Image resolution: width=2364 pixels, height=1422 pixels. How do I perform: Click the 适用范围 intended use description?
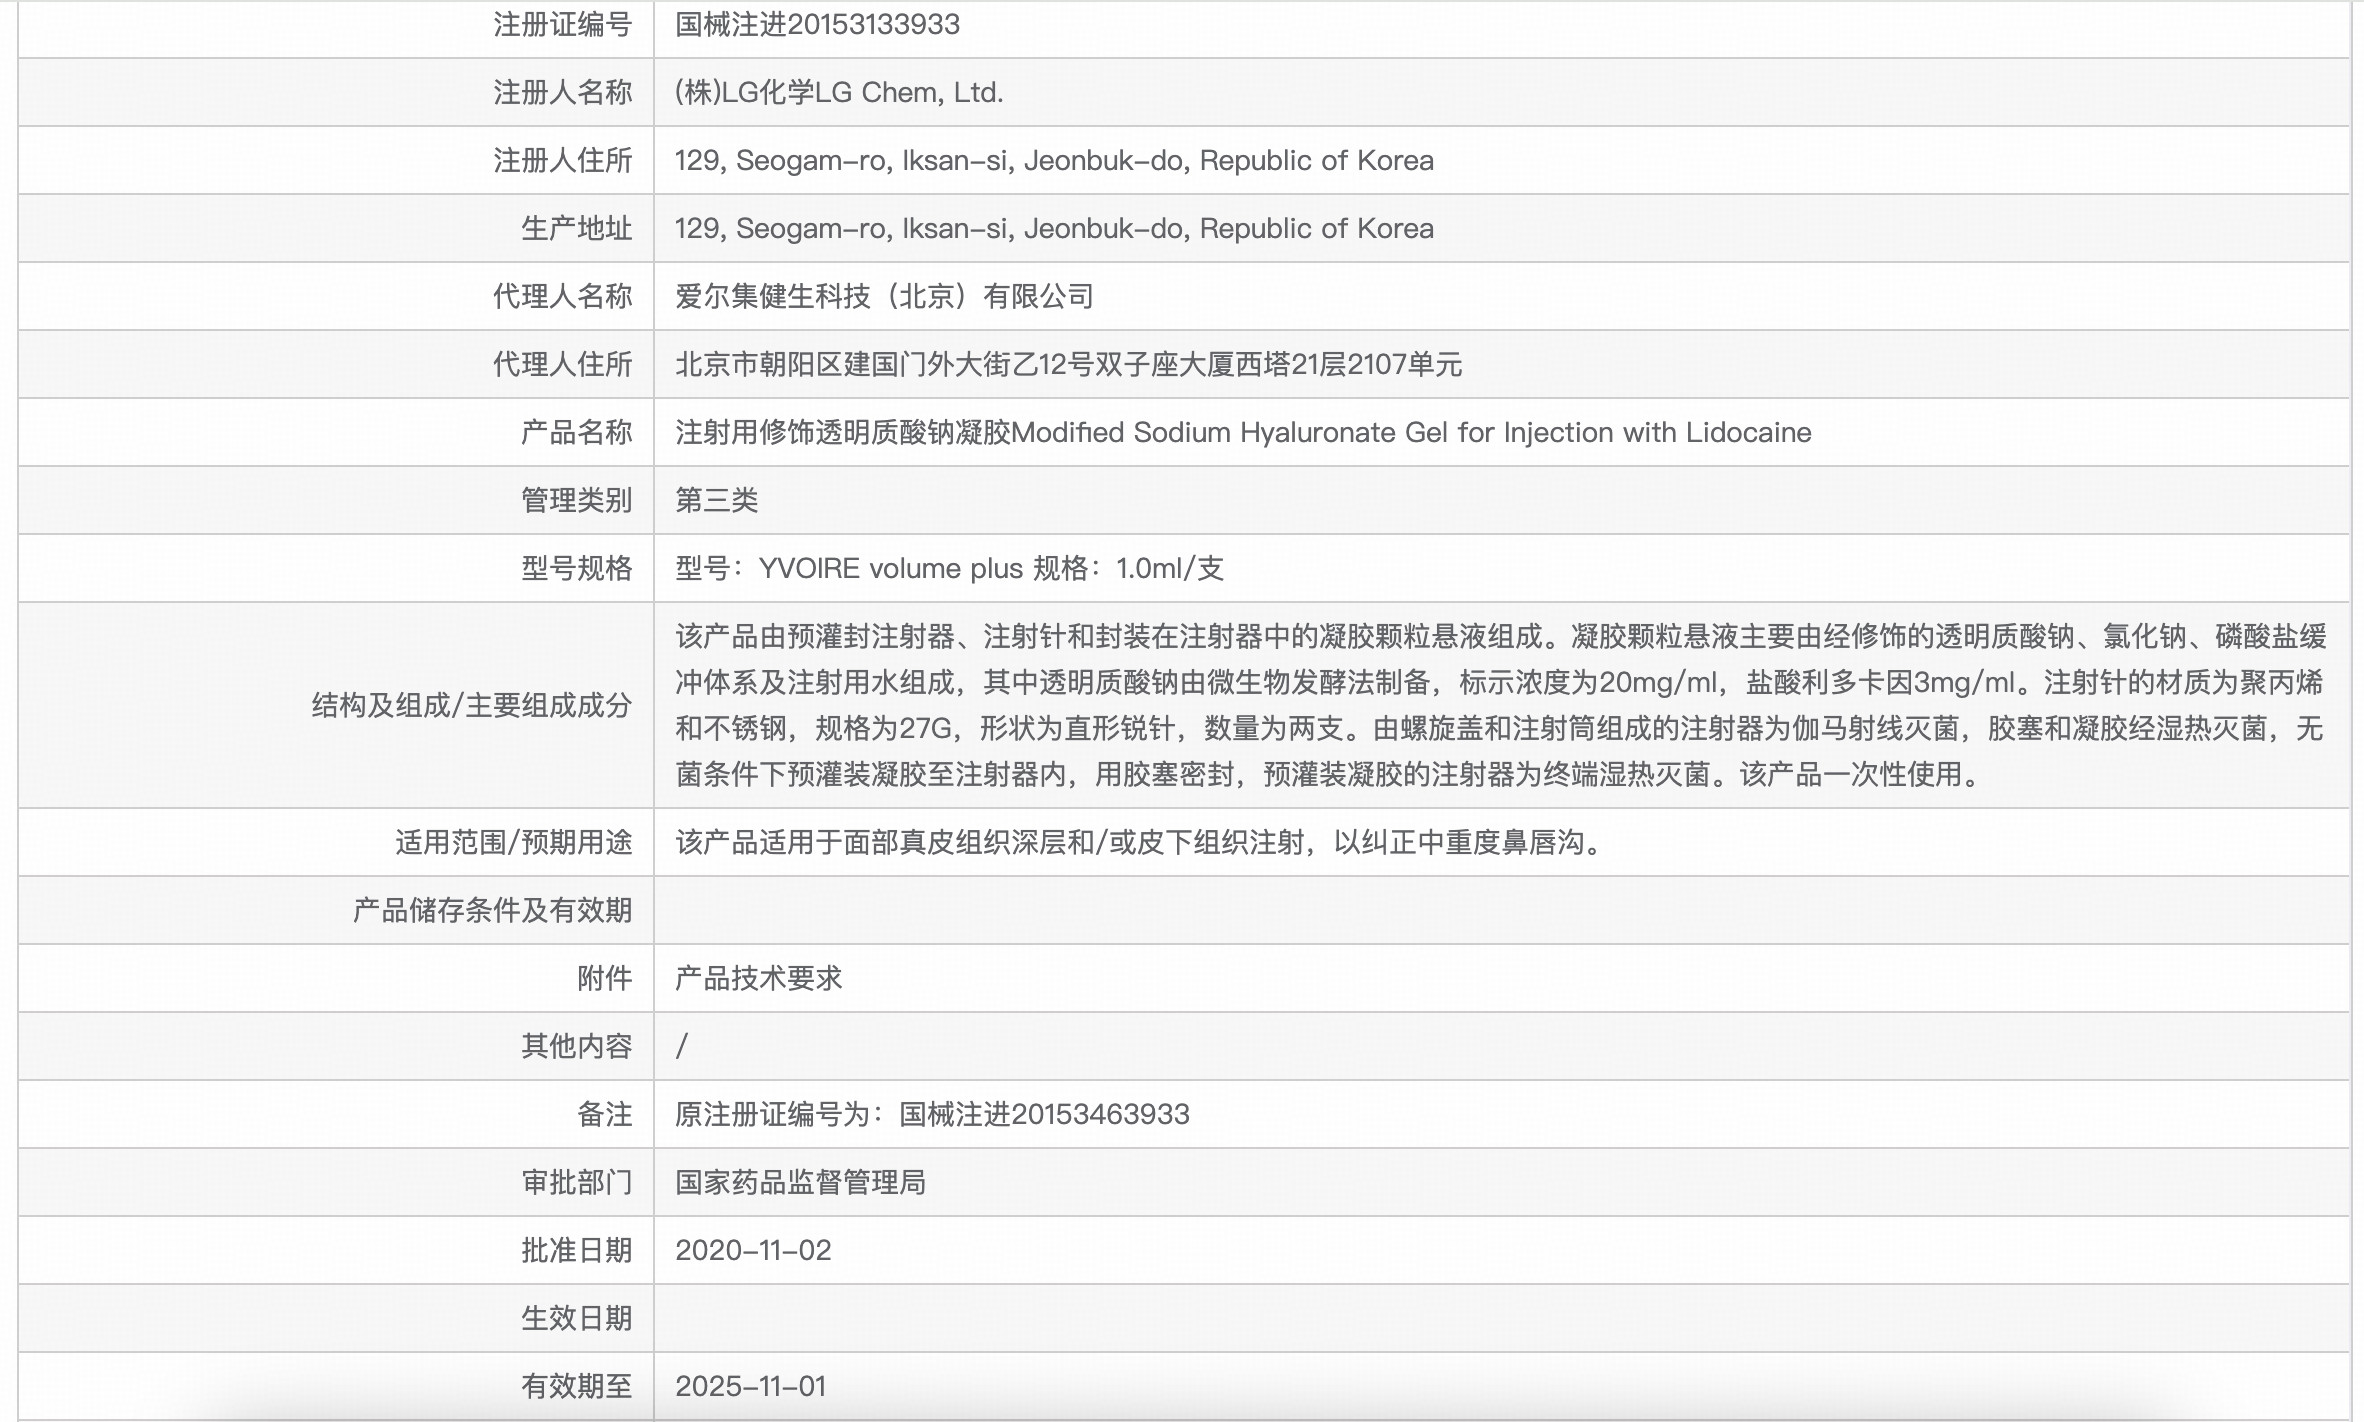pos(1140,843)
